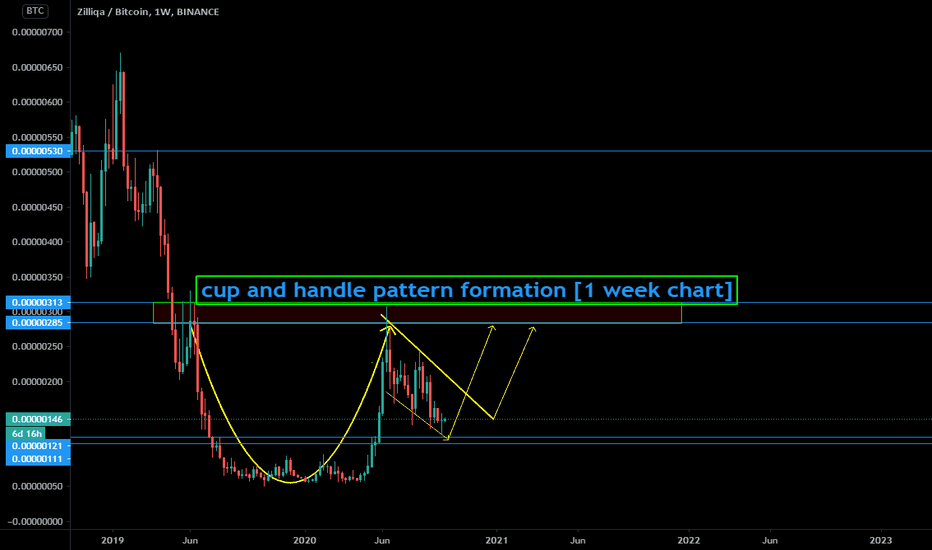932x550 pixels.
Task: Select the 0.00000285 price label
Action: pyautogui.click(x=38, y=323)
